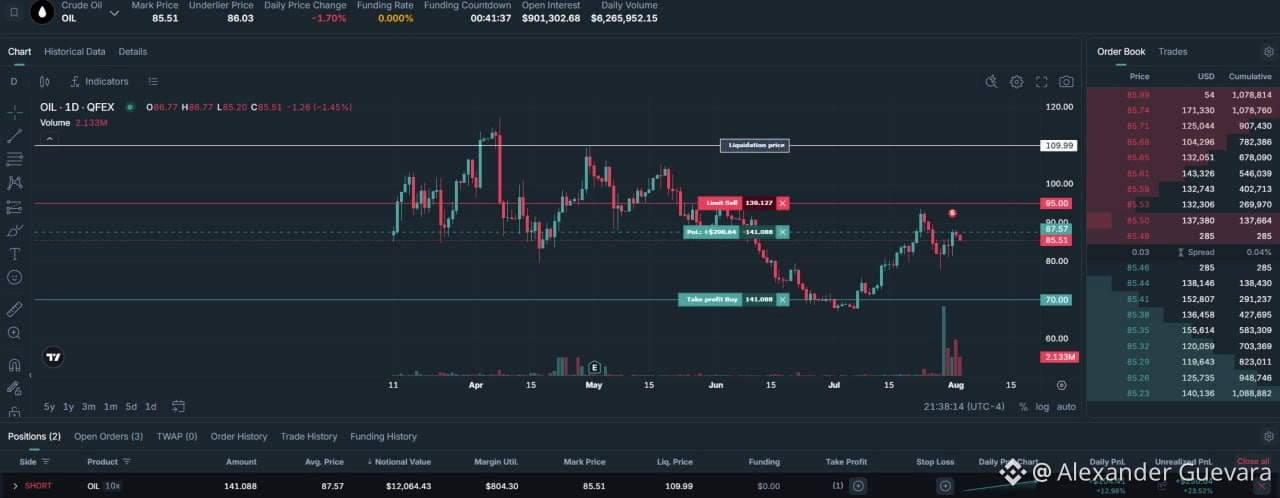Expand the Crude Oil market selector
1280x498 pixels.
[114, 12]
